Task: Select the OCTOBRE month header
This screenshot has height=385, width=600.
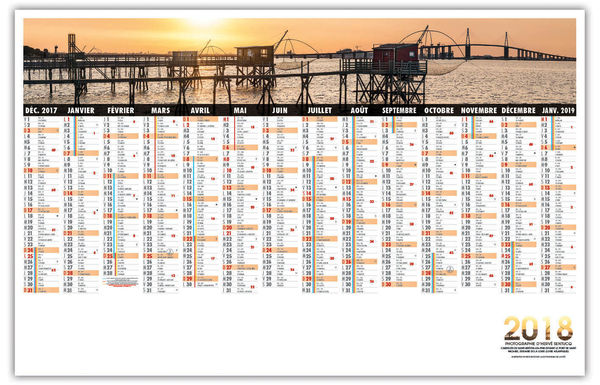Action: click(x=439, y=110)
